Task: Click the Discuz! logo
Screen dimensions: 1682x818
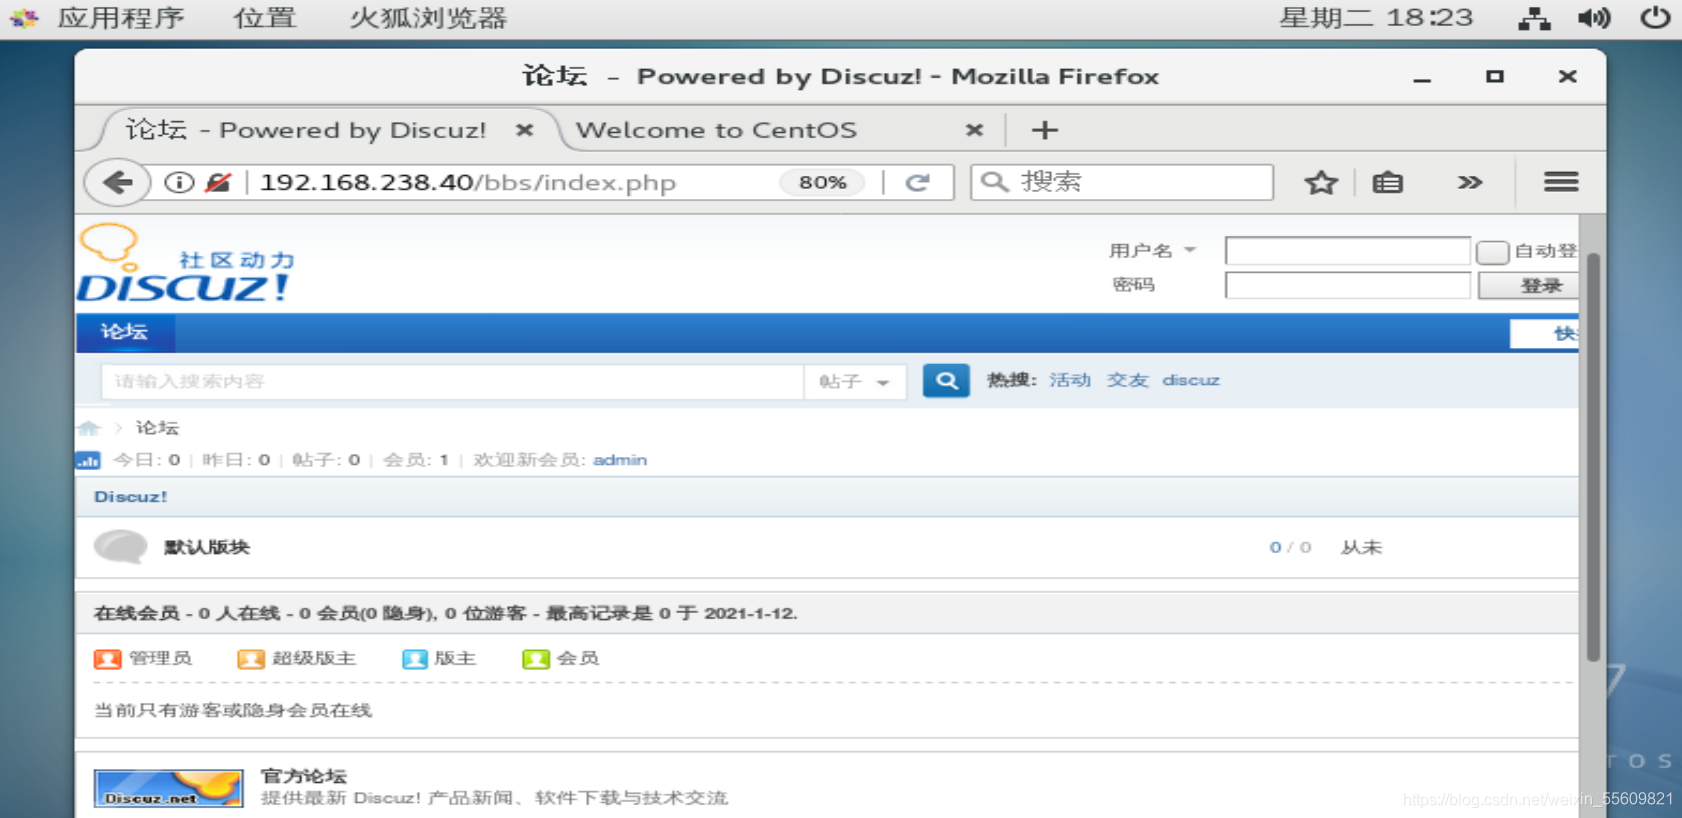Action: pos(188,264)
